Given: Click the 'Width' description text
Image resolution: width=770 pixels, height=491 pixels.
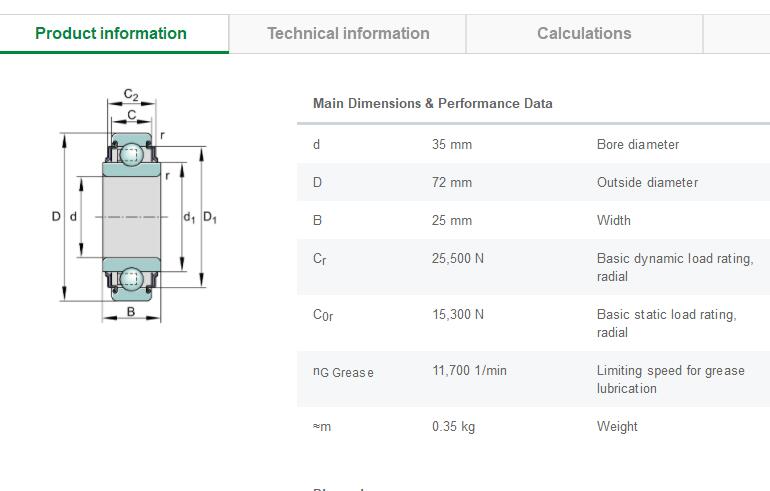Looking at the screenshot, I should (x=613, y=220).
